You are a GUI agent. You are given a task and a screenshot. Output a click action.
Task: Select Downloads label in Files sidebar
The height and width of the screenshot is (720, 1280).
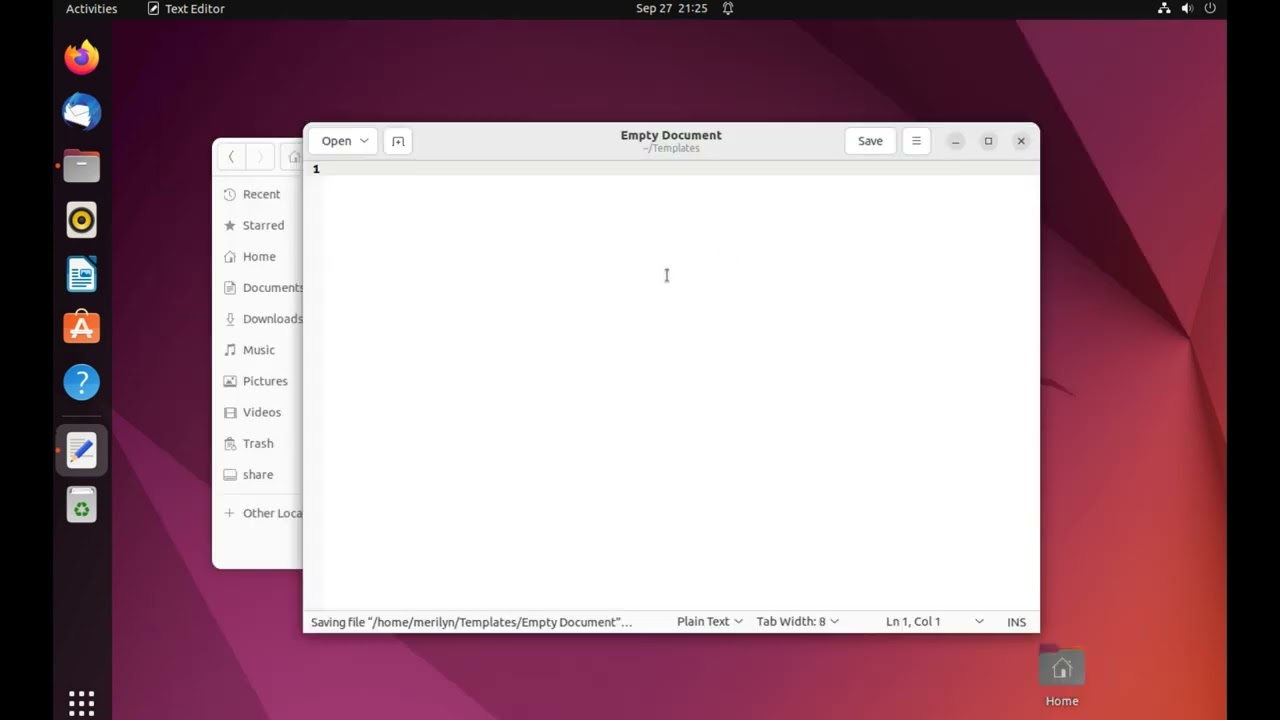tap(272, 319)
